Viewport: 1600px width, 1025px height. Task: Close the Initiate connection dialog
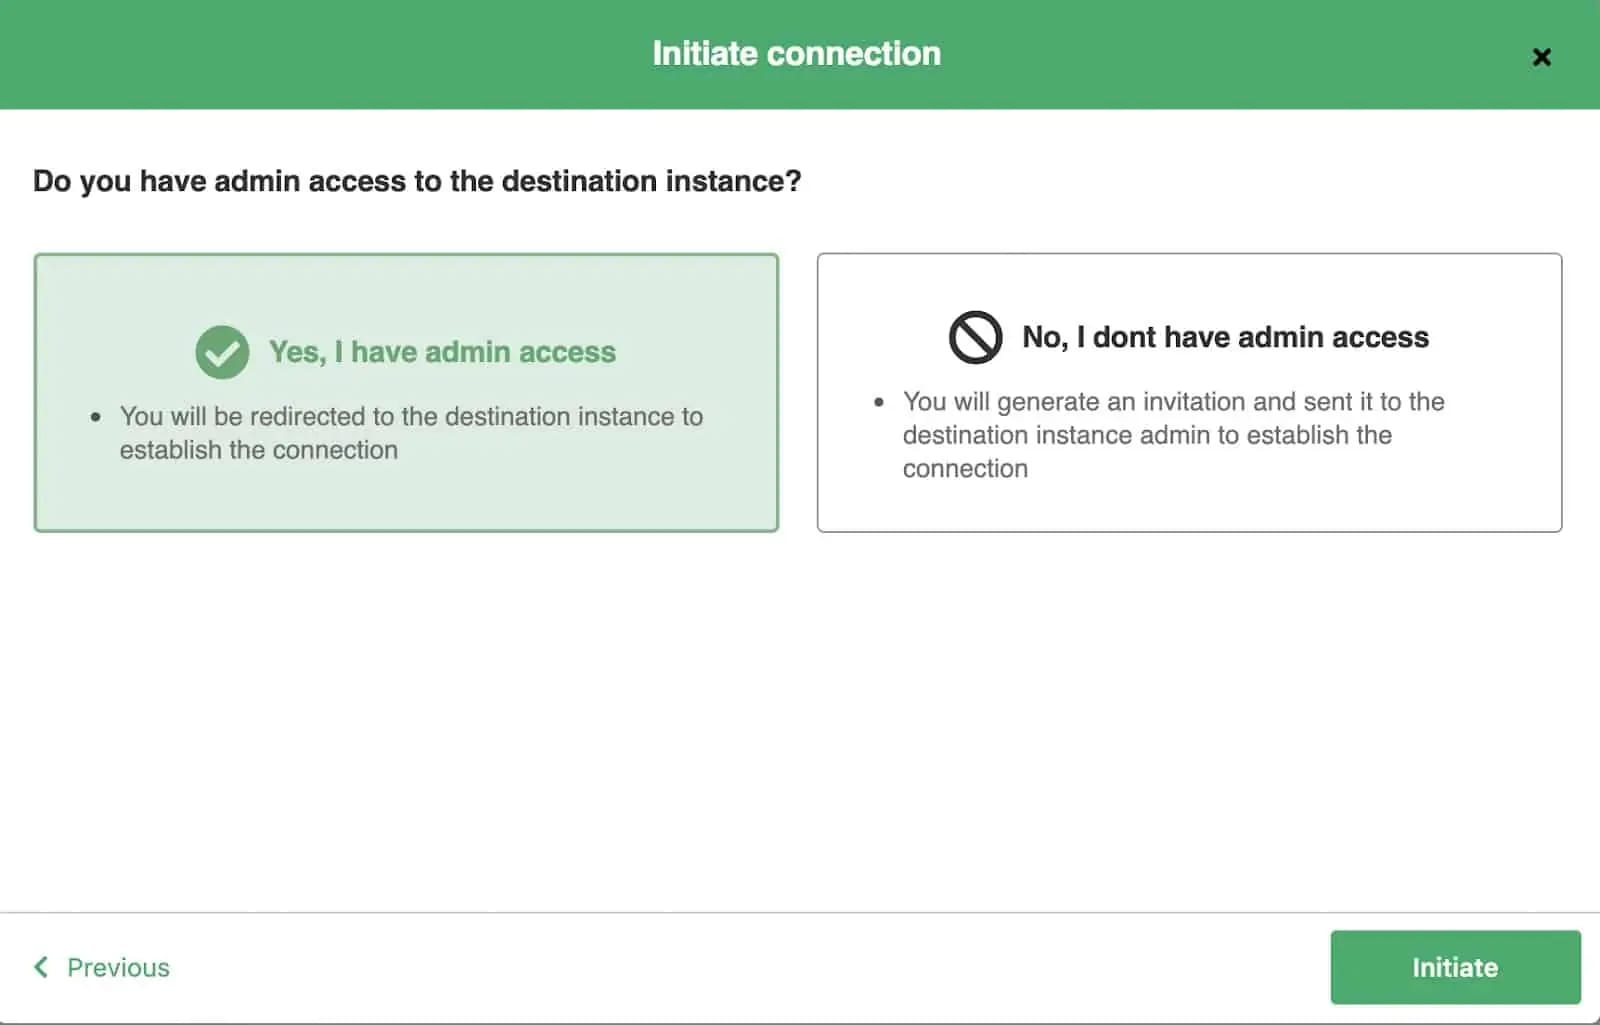coord(1541,57)
